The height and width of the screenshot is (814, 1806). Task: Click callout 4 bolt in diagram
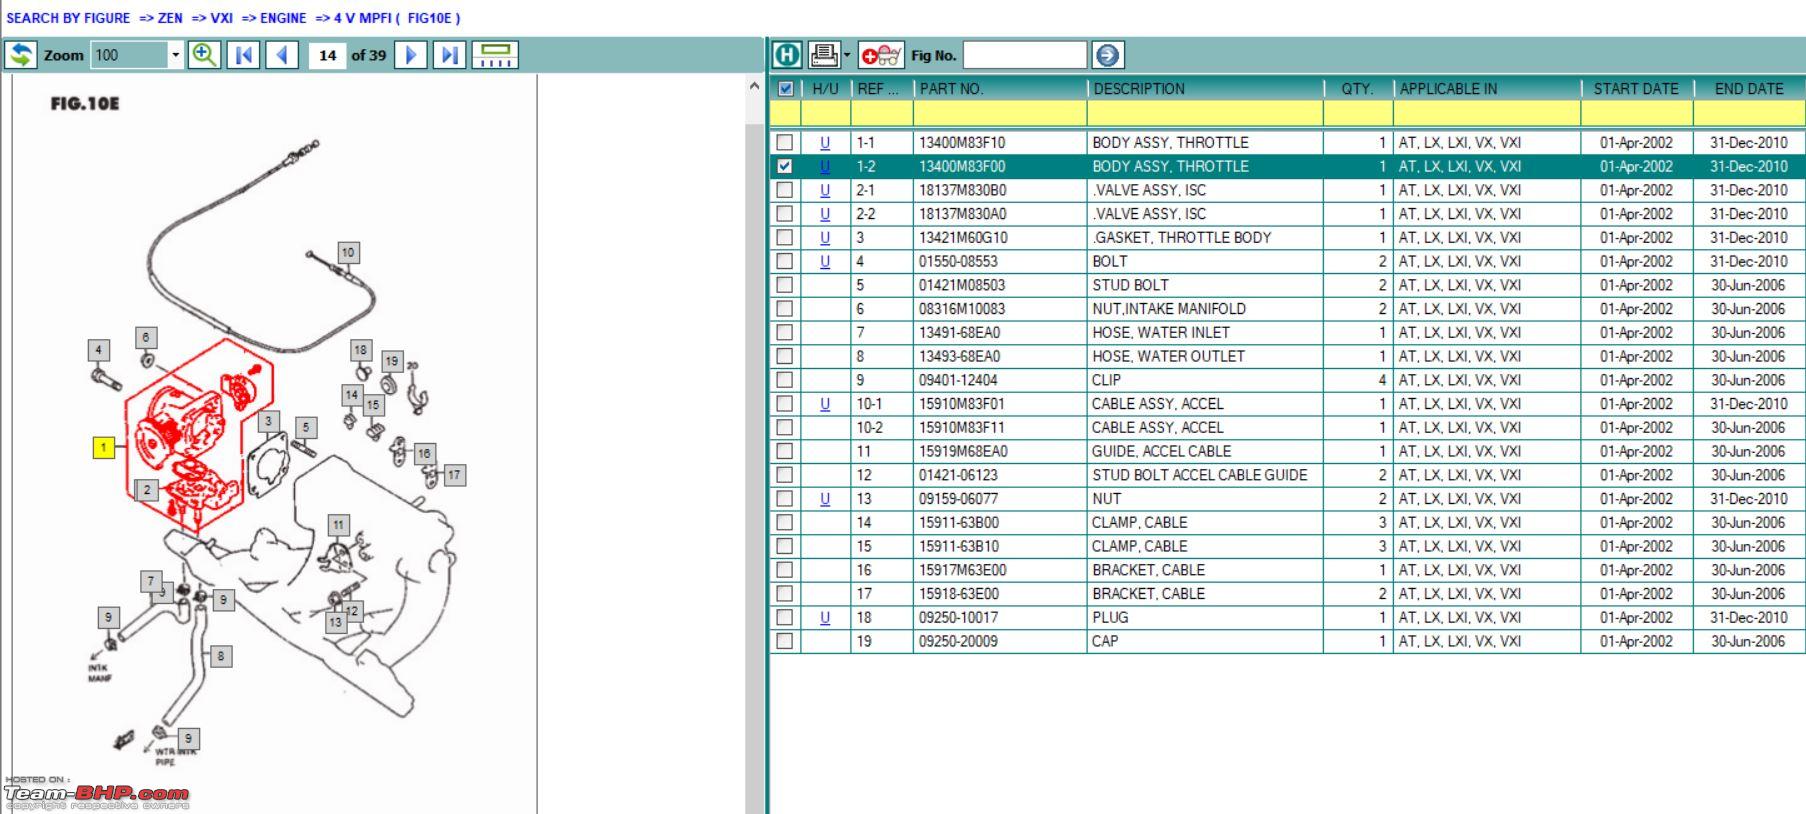[97, 350]
